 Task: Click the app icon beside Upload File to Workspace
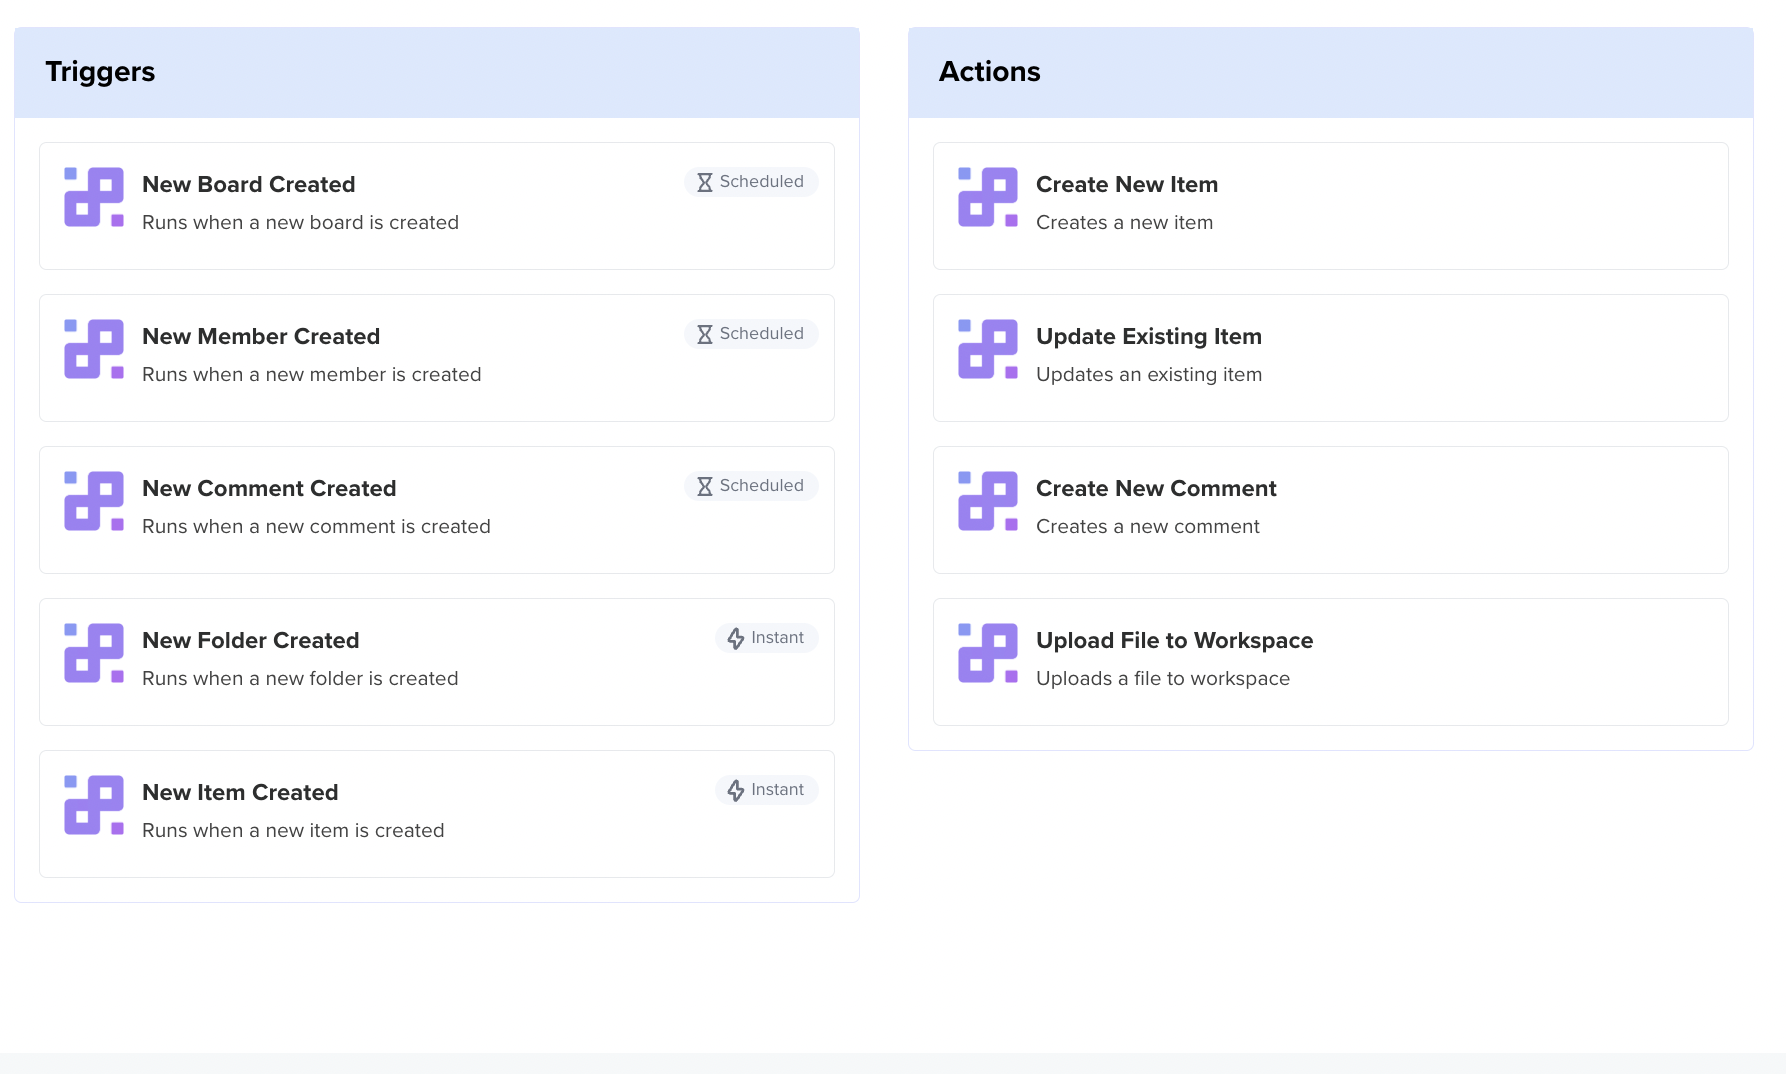(x=988, y=653)
